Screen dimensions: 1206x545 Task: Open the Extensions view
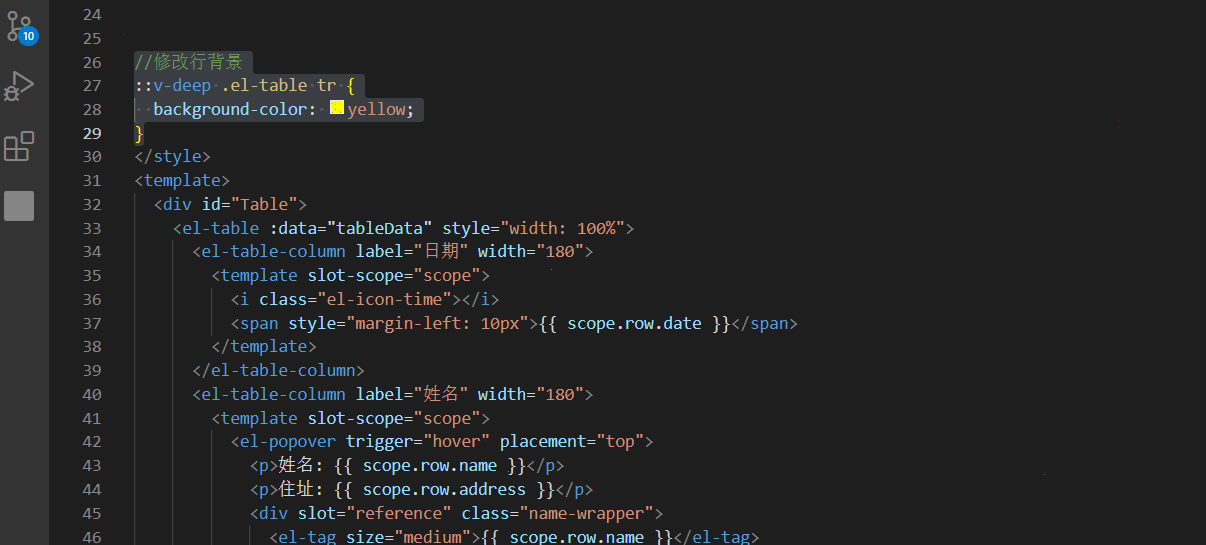pyautogui.click(x=19, y=146)
